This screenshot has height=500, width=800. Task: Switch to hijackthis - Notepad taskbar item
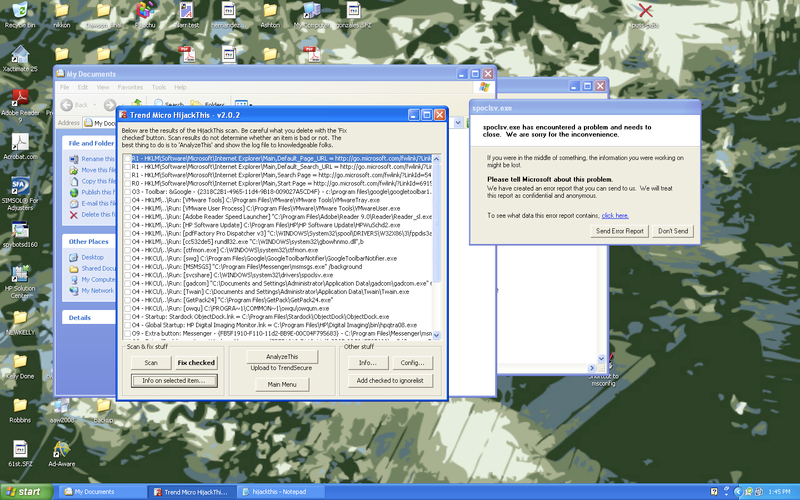(x=280, y=492)
